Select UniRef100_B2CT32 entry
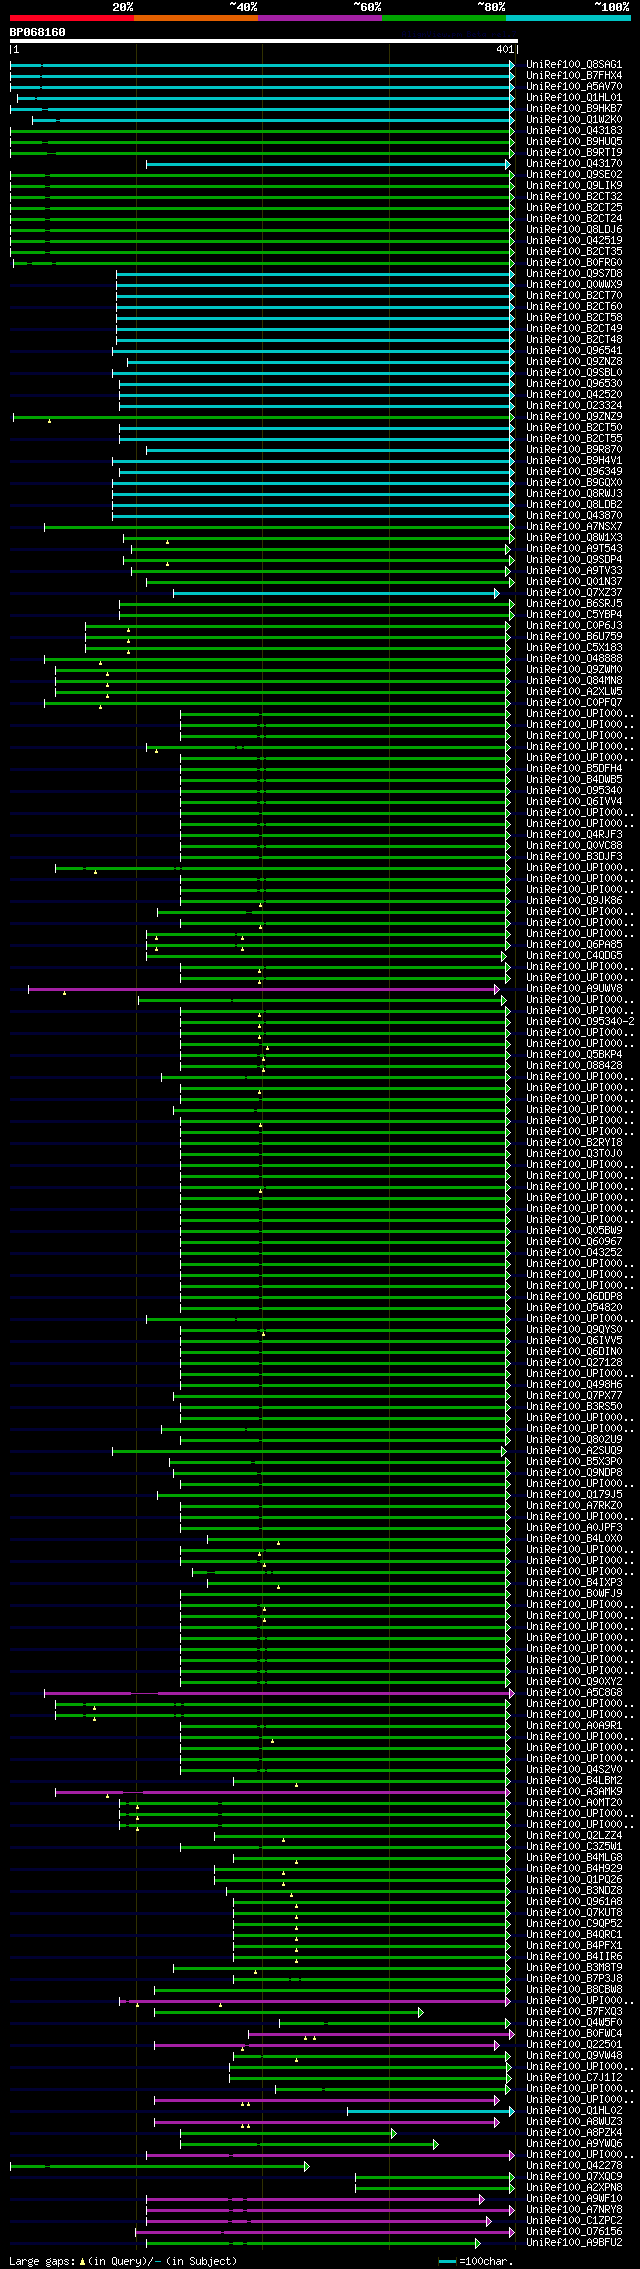The image size is (640, 2269). click(574, 197)
